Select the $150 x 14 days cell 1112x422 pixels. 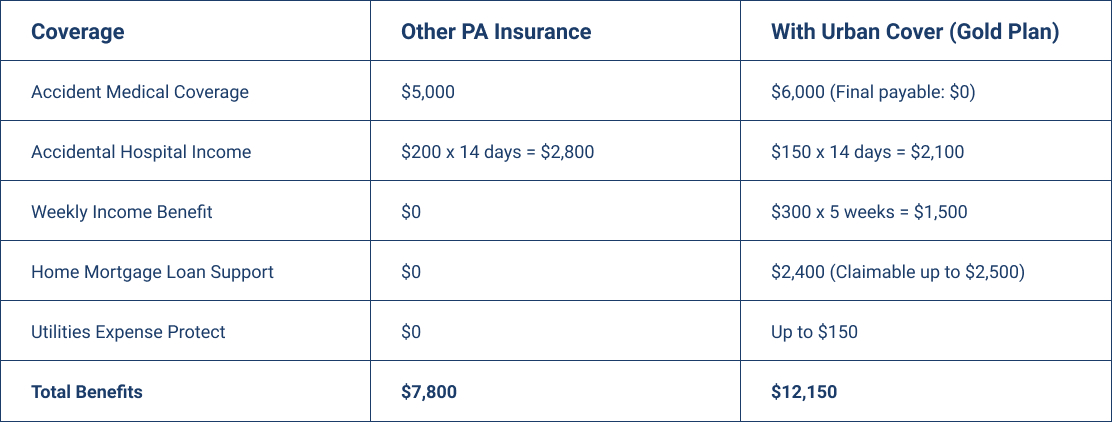(868, 152)
